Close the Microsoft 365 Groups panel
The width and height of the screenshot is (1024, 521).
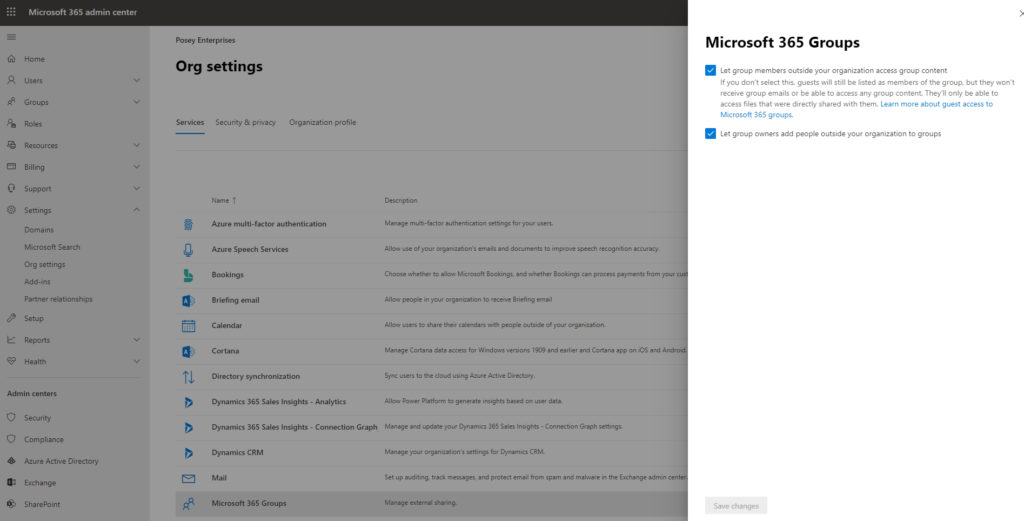(1021, 13)
